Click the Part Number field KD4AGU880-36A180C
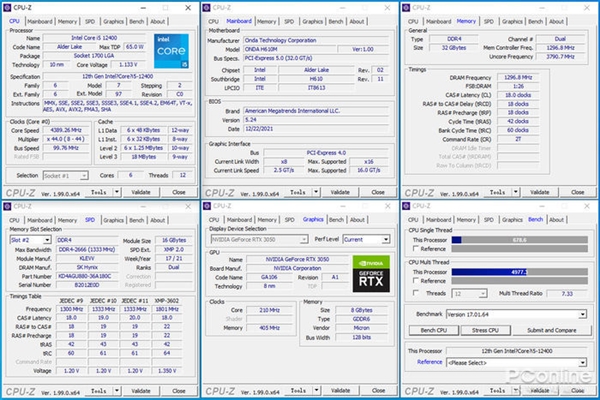This screenshot has height=400, width=600. pos(87,276)
